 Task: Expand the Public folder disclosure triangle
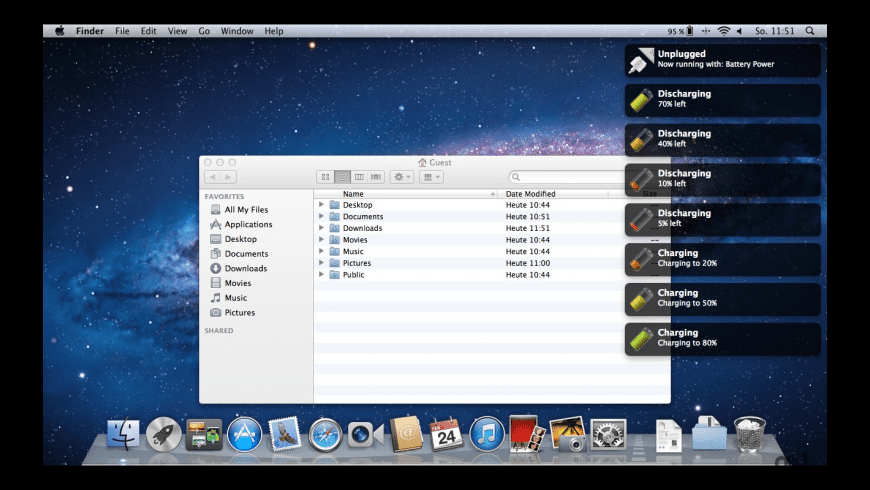click(321, 275)
